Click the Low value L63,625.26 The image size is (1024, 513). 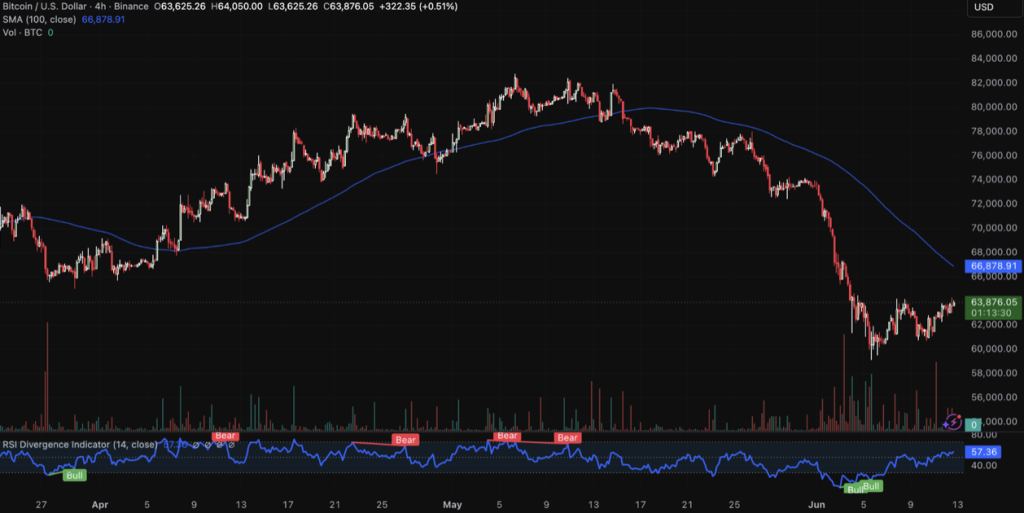tap(293, 7)
